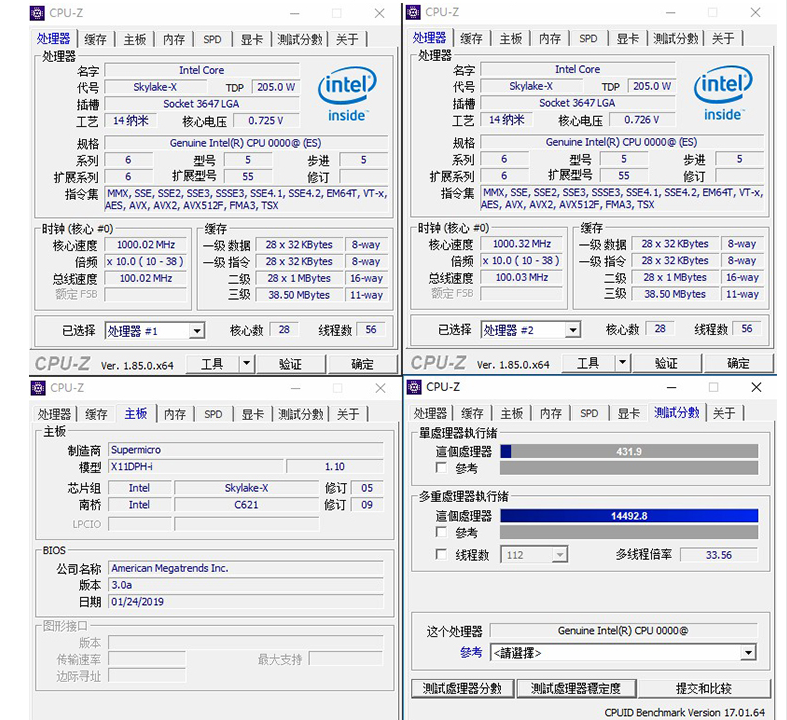Viewport: 787px width, 720px height.
Task: Click bus speed value 100.03 MHz
Action: pyautogui.click(x=521, y=277)
